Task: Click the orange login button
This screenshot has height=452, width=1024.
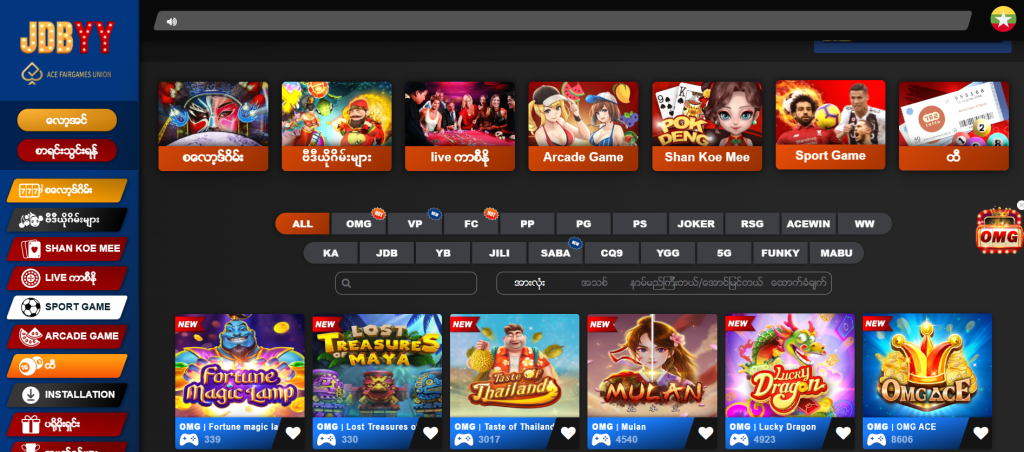Action: tap(67, 120)
